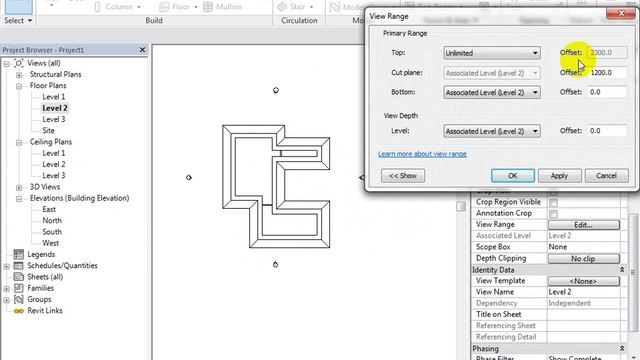Open the View Depth Level dropdown
Screen dimensions: 640x360
point(492,131)
